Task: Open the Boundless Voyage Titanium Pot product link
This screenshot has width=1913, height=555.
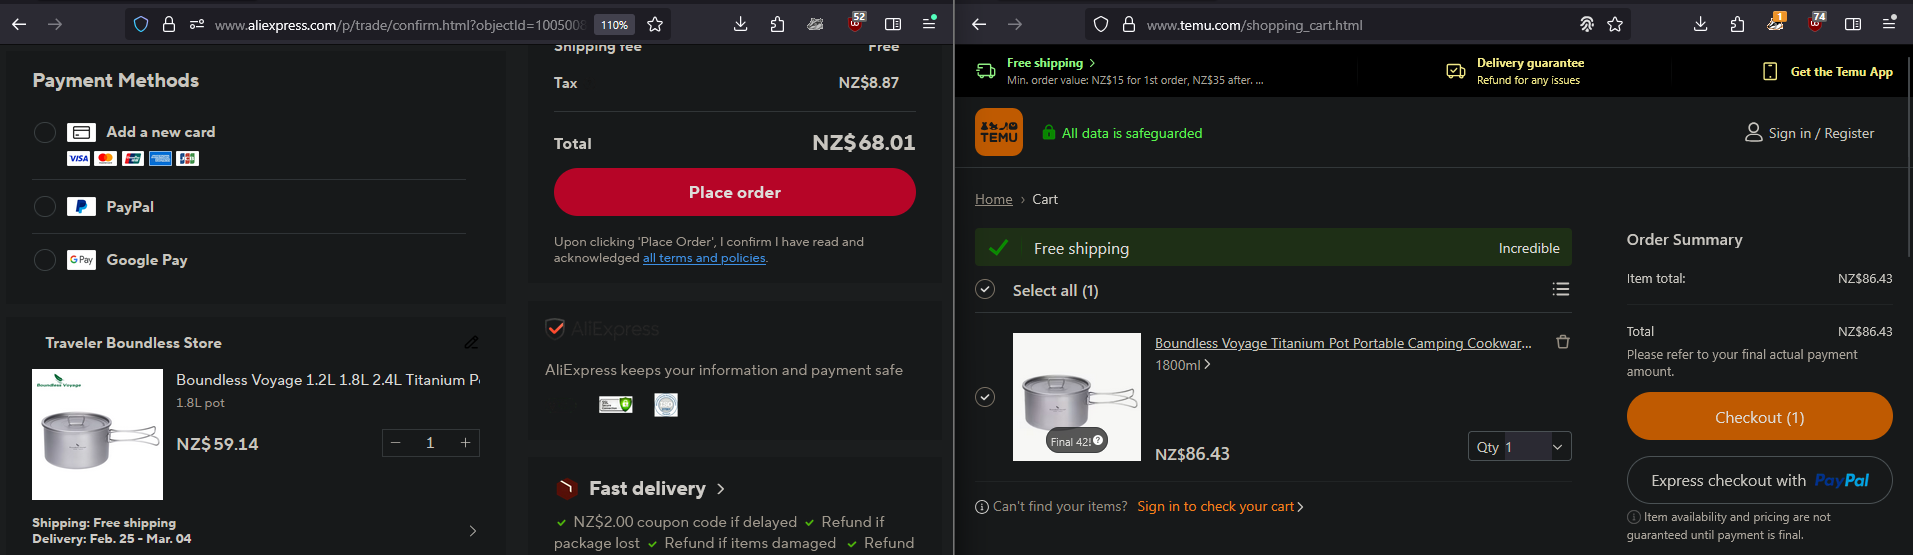Action: [1343, 343]
